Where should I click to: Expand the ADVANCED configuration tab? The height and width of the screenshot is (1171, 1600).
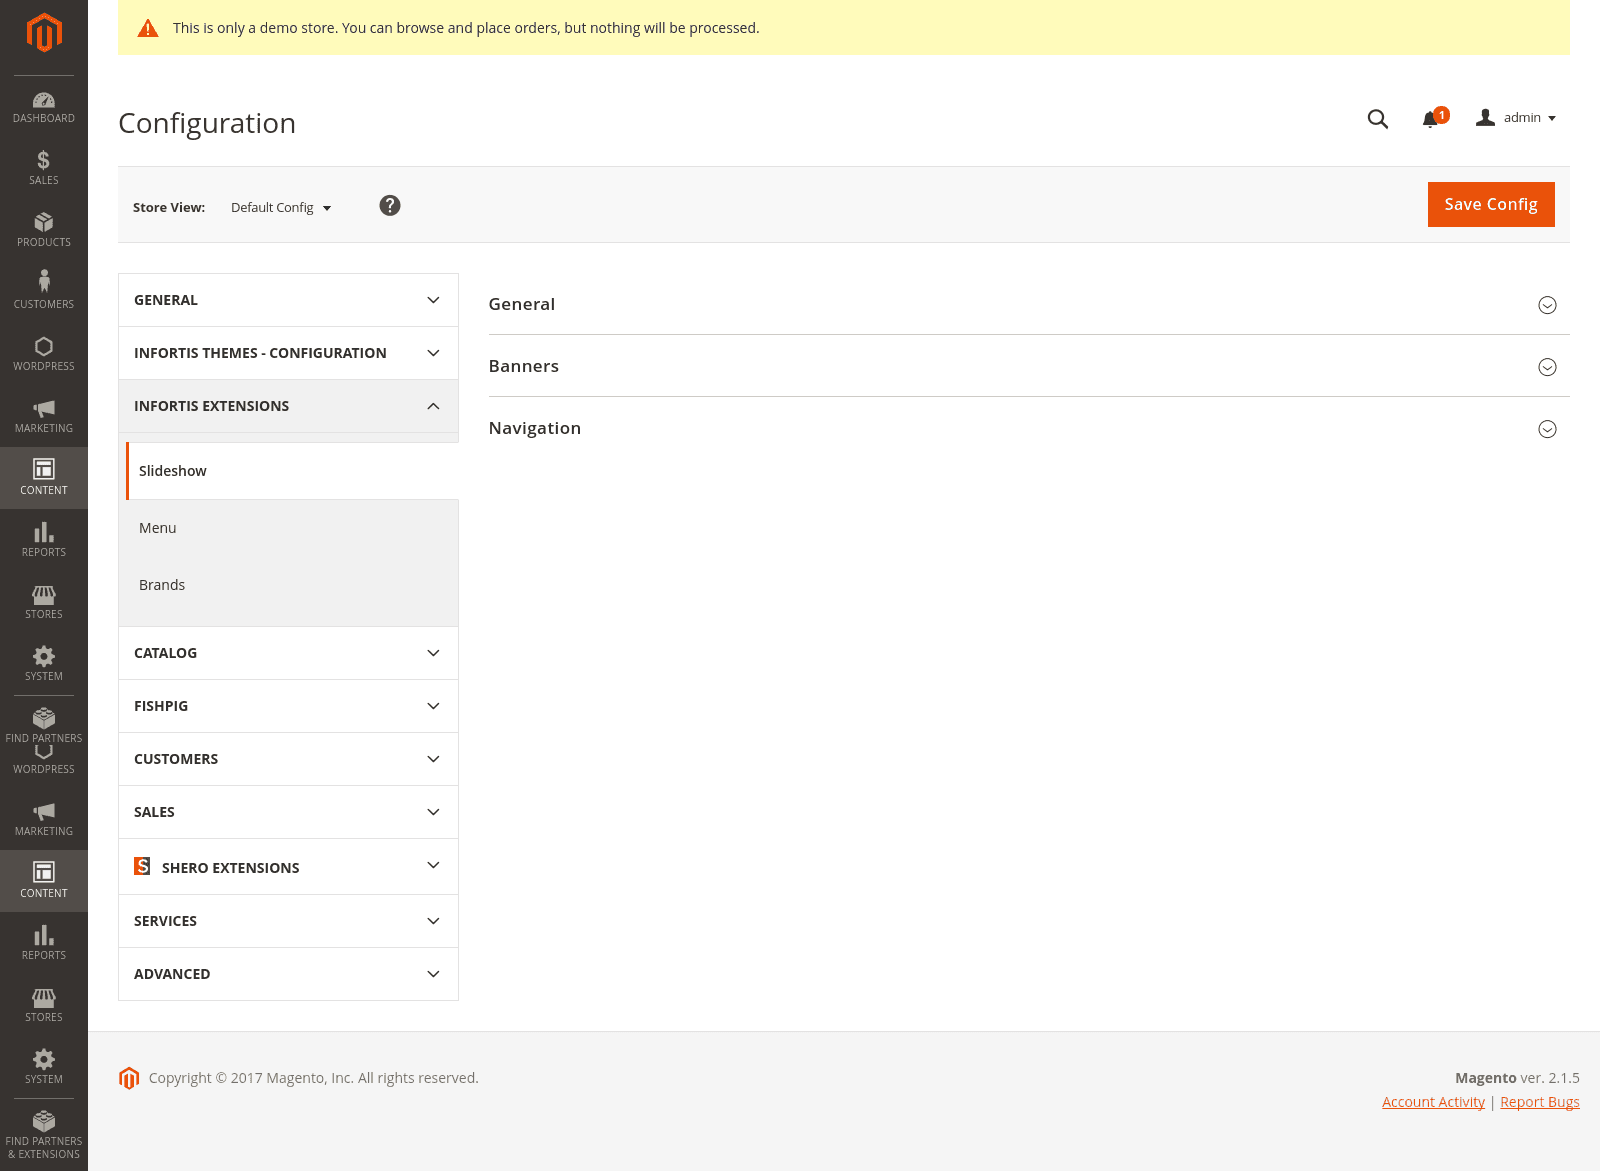[288, 974]
